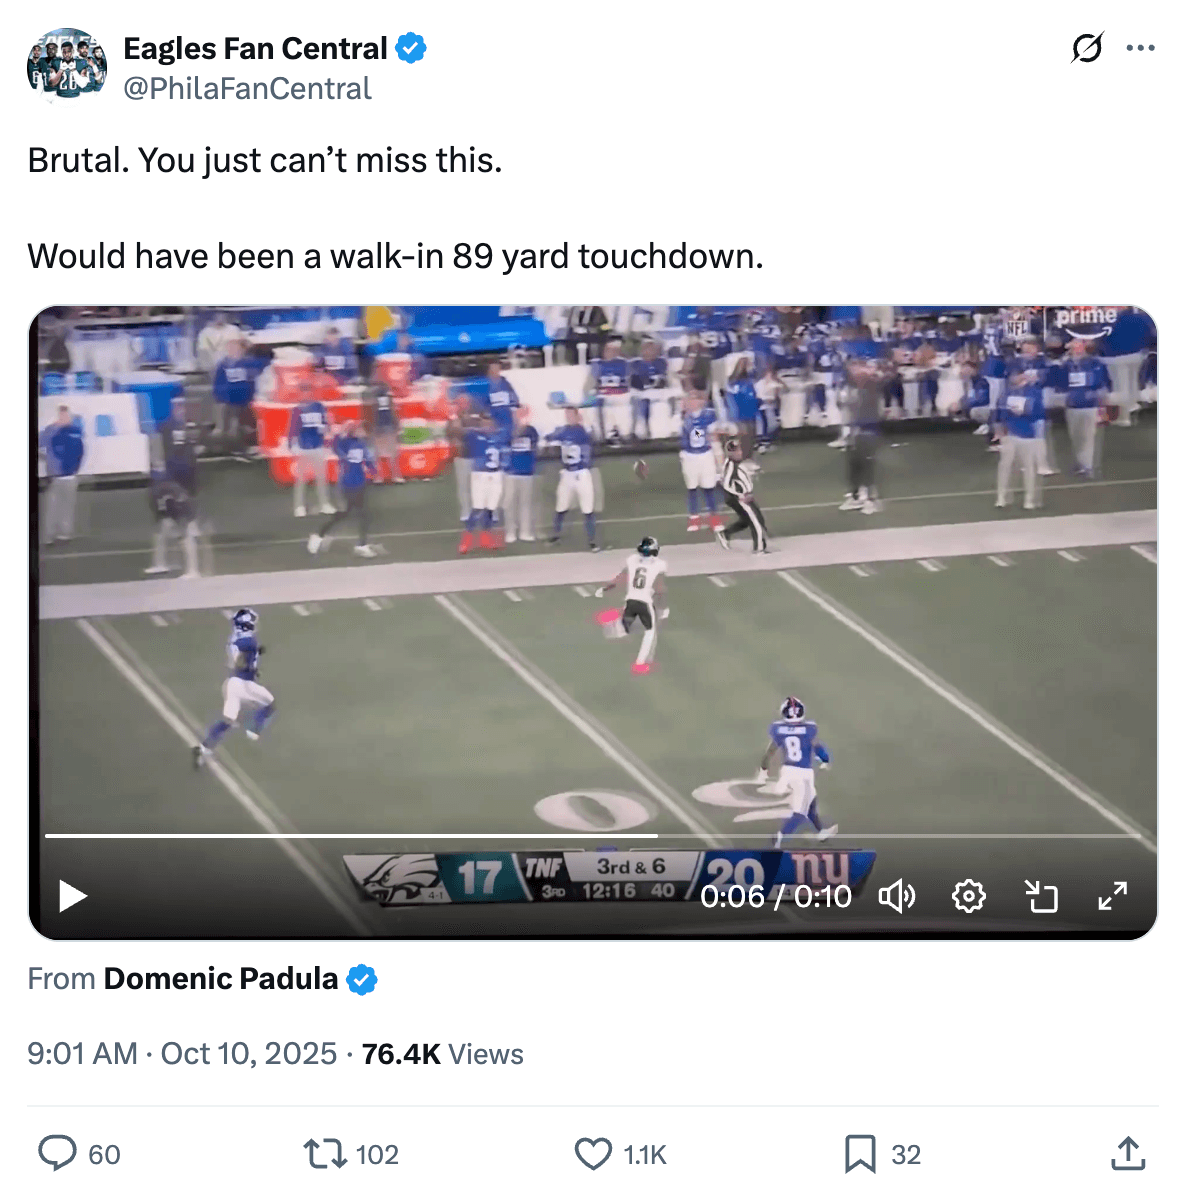The width and height of the screenshot is (1186, 1194).
Task: Toggle picture-in-picture mode
Action: (1041, 896)
